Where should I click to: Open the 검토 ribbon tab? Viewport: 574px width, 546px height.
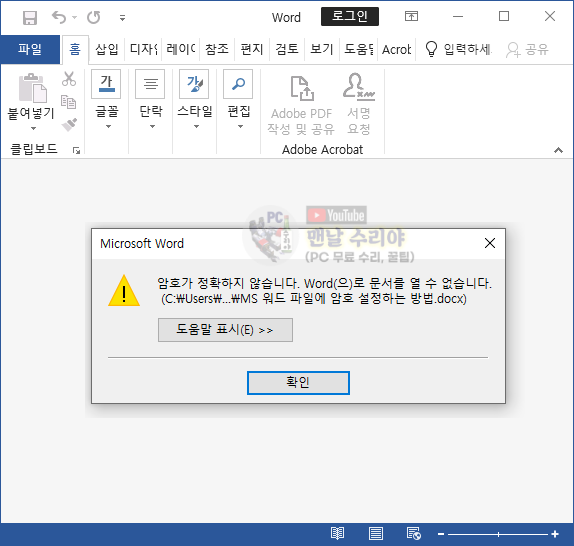click(x=287, y=49)
